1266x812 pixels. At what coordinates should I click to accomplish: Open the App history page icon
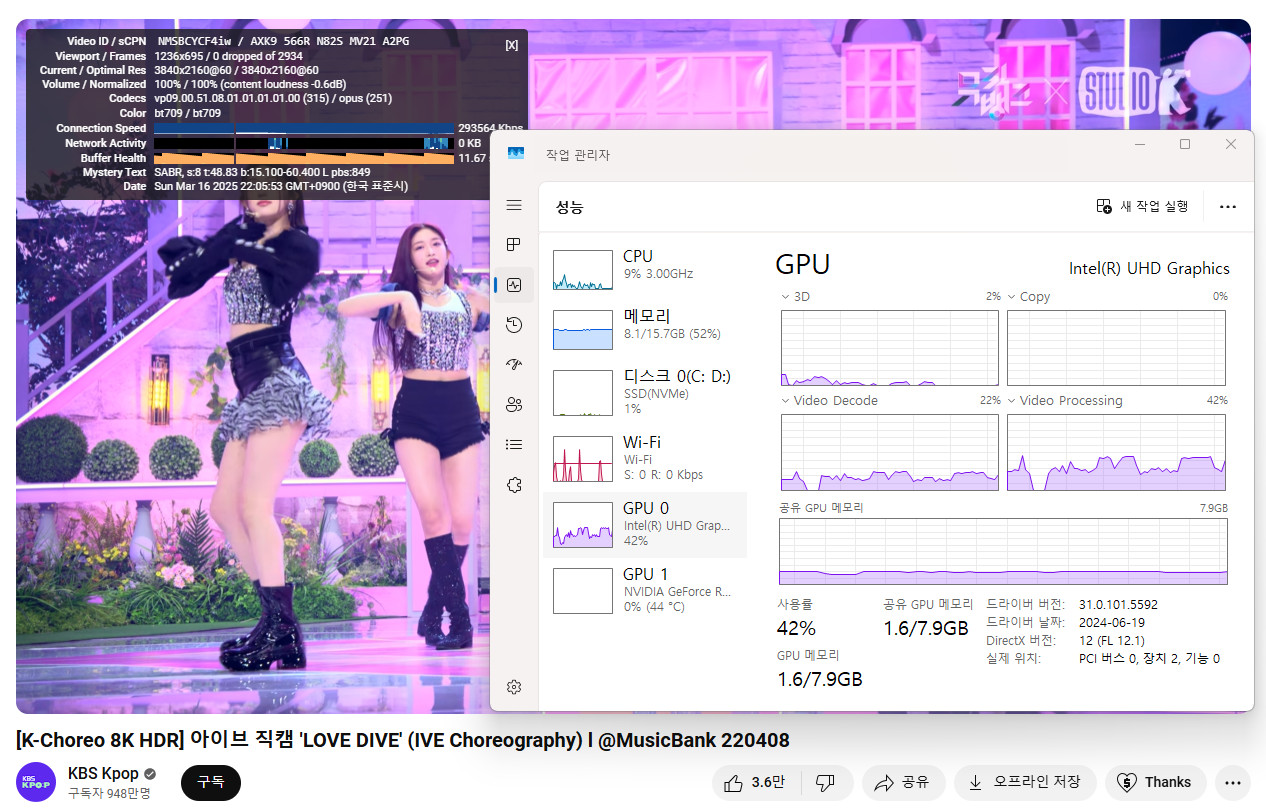coord(514,325)
